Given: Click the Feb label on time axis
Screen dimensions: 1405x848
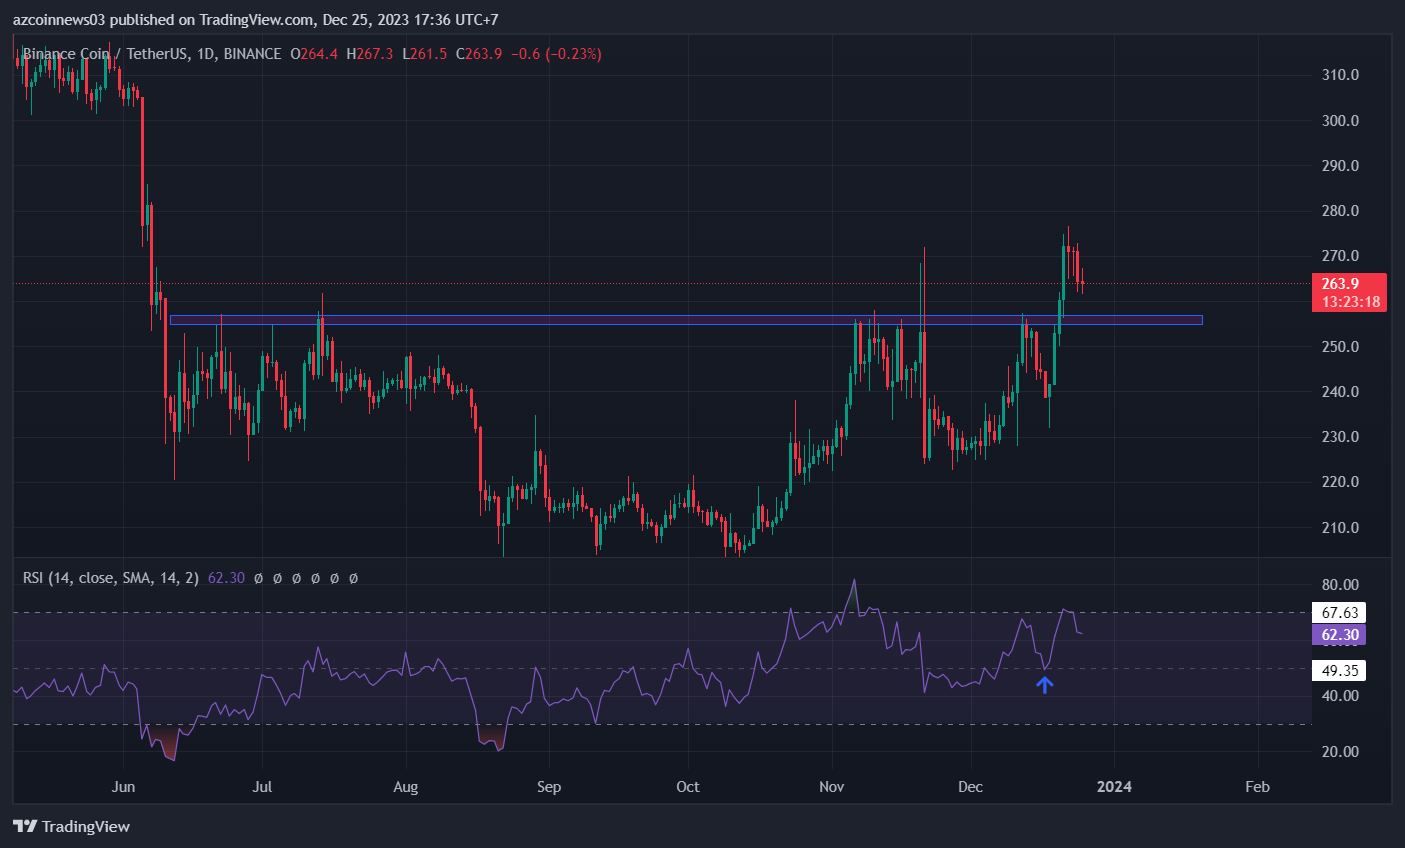Looking at the screenshot, I should (1257, 787).
